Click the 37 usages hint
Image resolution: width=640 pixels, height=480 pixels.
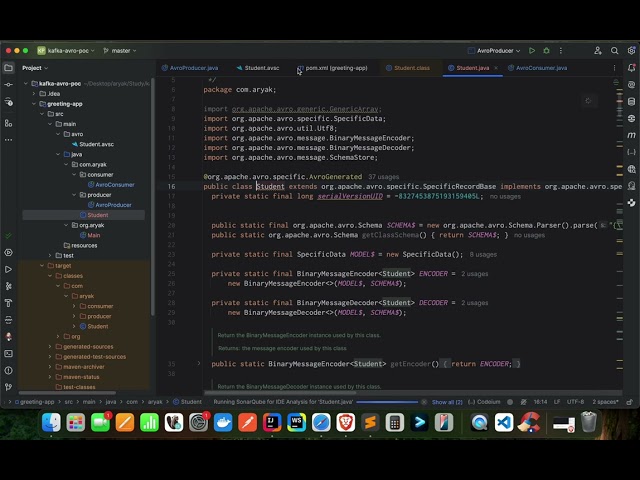coord(383,176)
